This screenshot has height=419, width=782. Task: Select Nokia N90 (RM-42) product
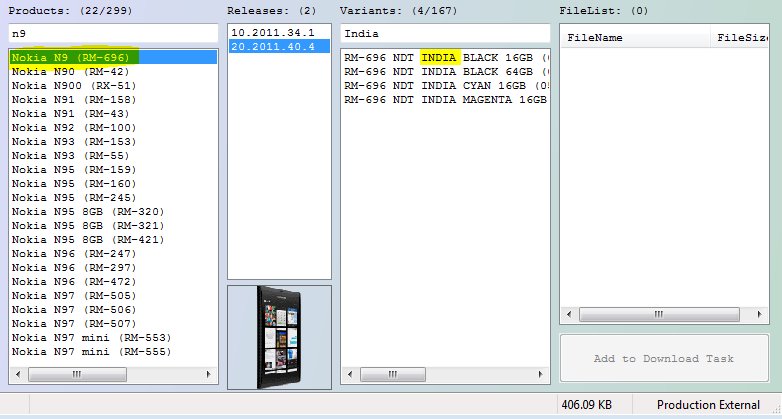point(113,71)
